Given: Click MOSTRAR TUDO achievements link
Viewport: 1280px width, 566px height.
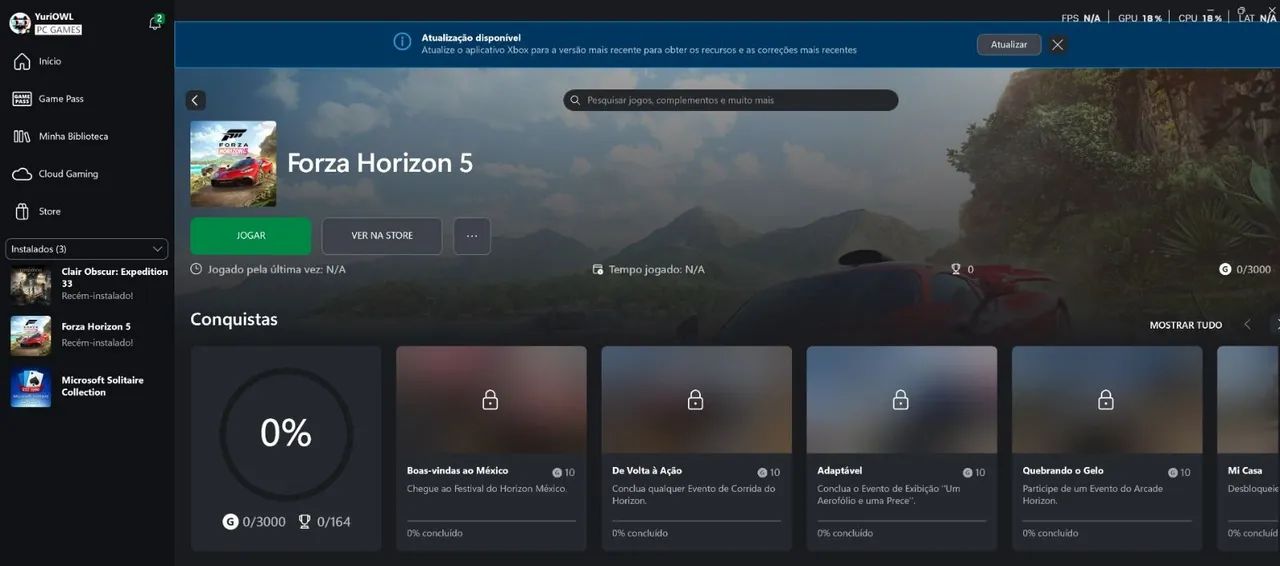Looking at the screenshot, I should coord(1186,325).
